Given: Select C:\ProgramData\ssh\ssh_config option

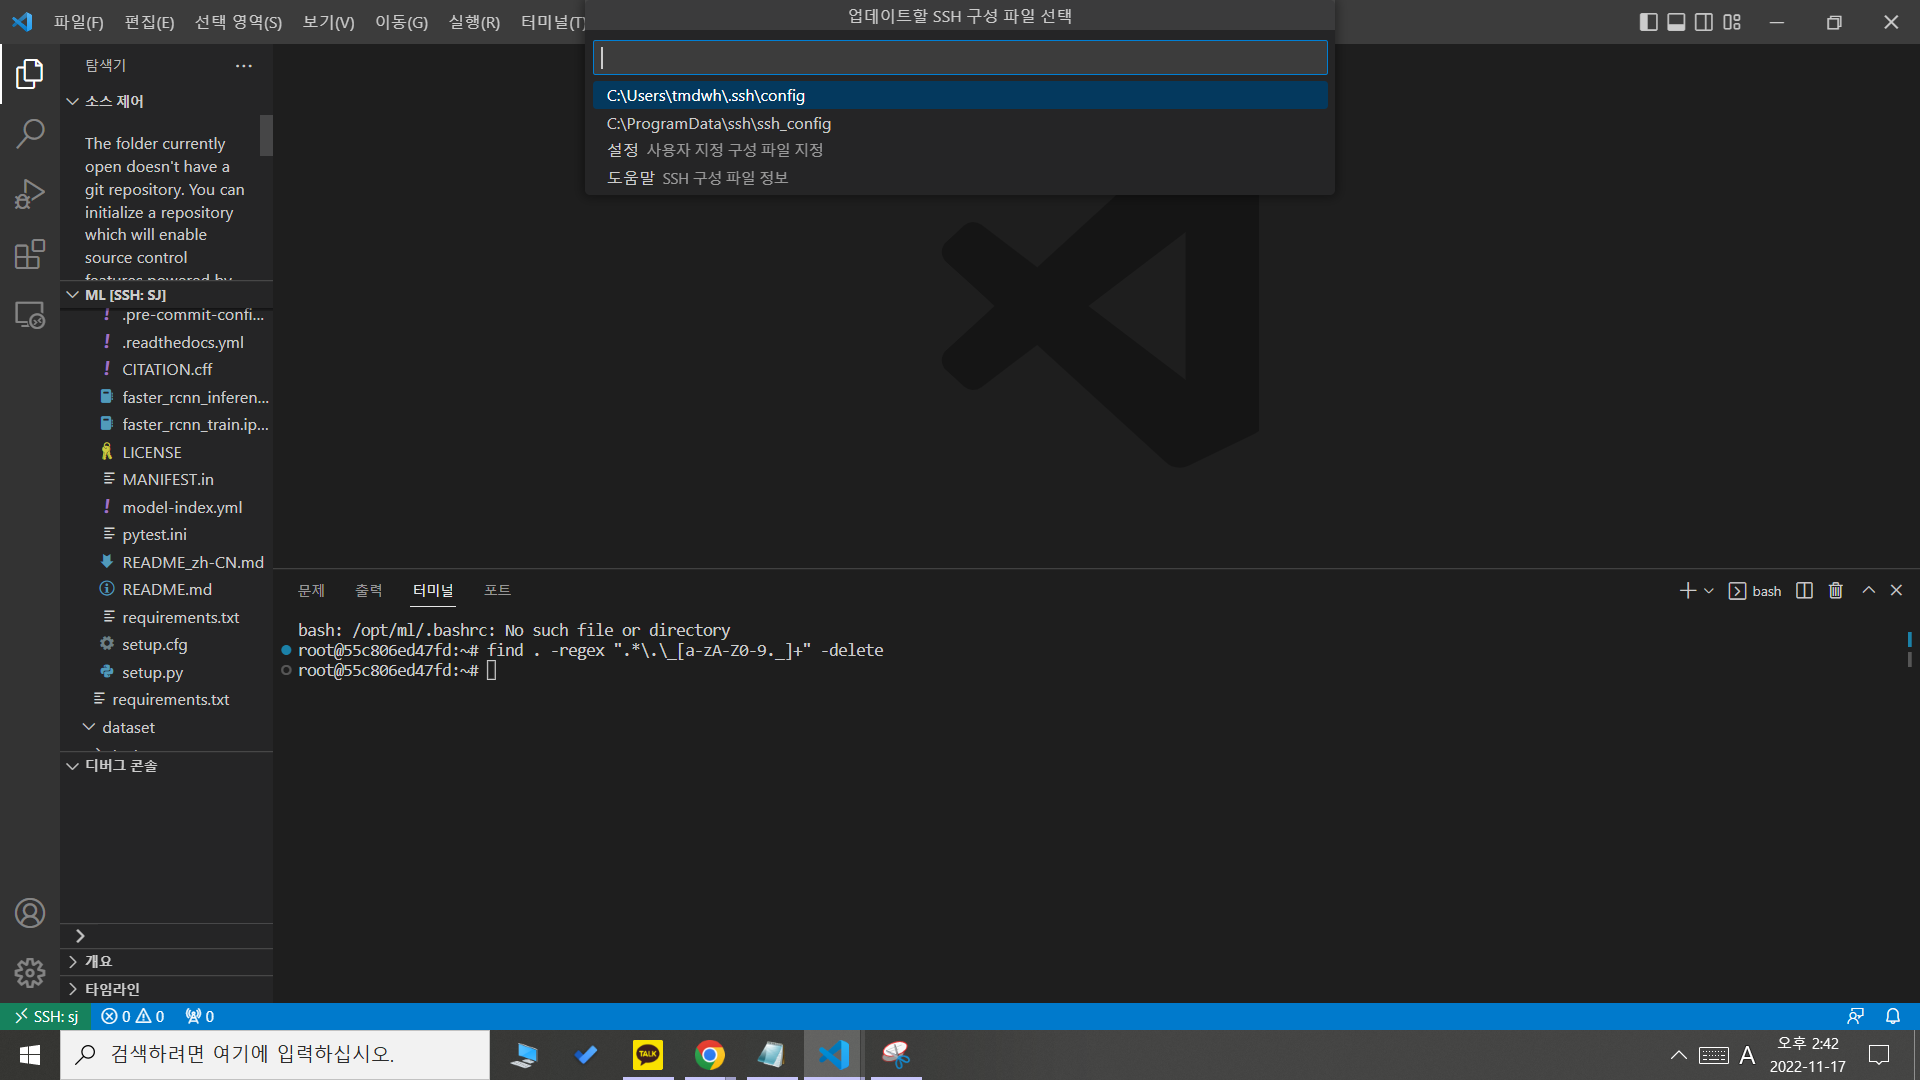Looking at the screenshot, I should tap(718, 123).
